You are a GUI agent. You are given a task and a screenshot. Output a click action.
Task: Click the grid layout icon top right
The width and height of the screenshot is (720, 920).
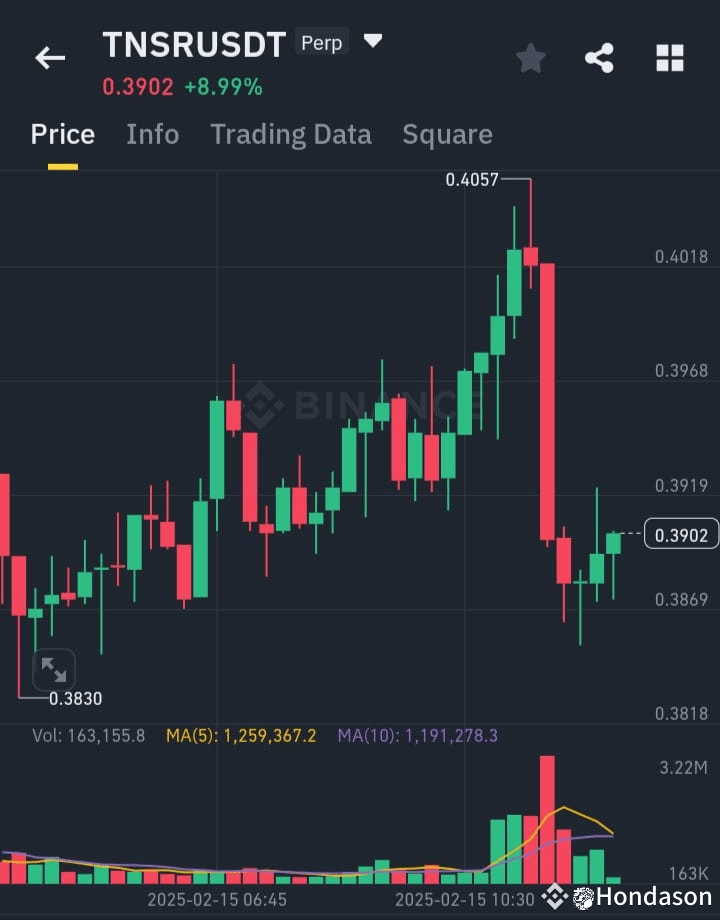(x=668, y=57)
